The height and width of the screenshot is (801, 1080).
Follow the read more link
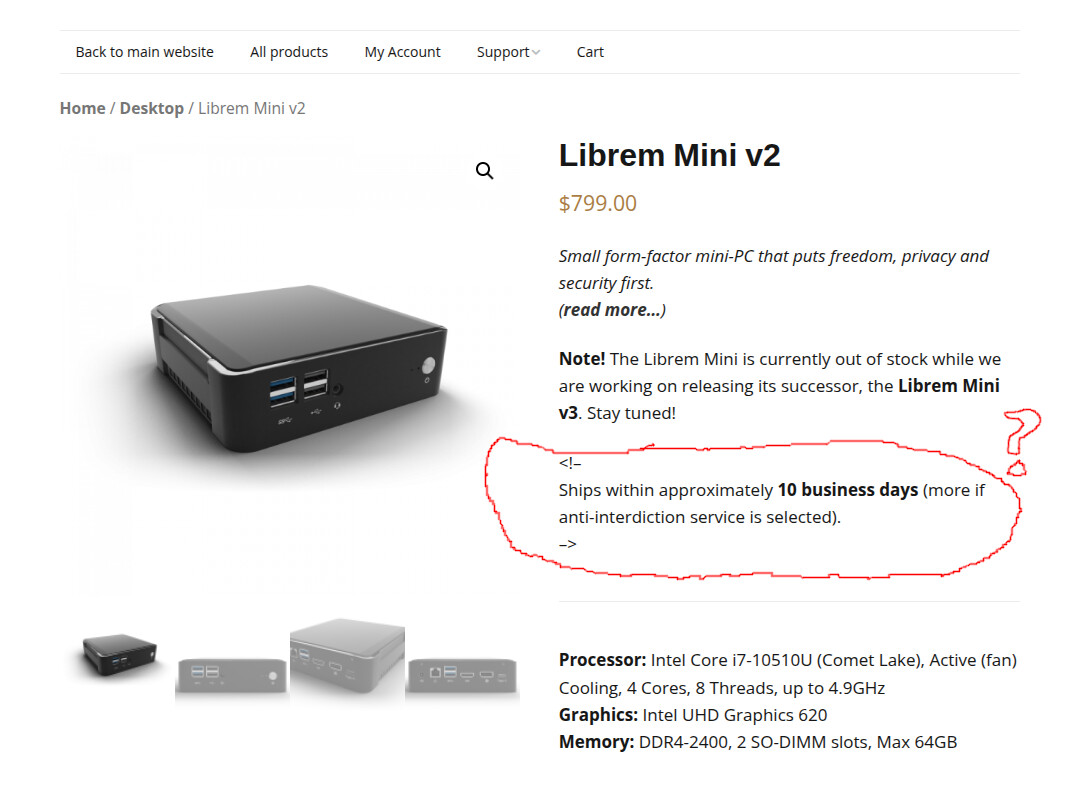click(612, 310)
